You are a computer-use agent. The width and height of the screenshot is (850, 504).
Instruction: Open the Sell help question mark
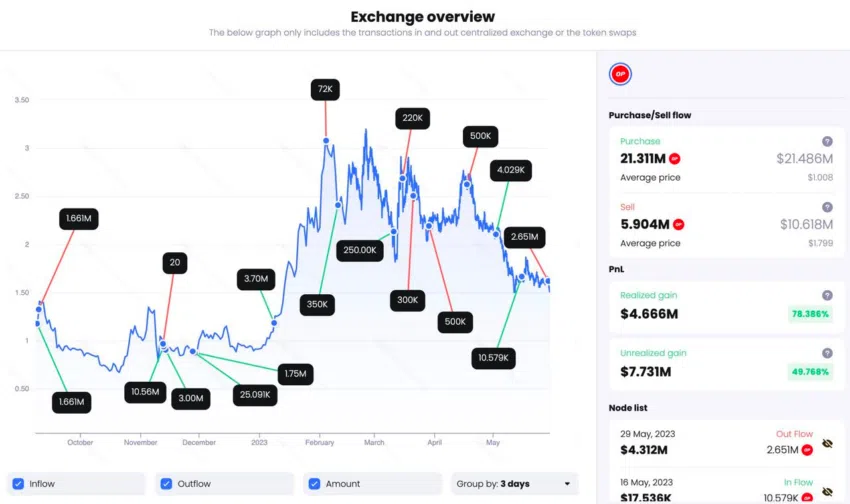pos(827,207)
